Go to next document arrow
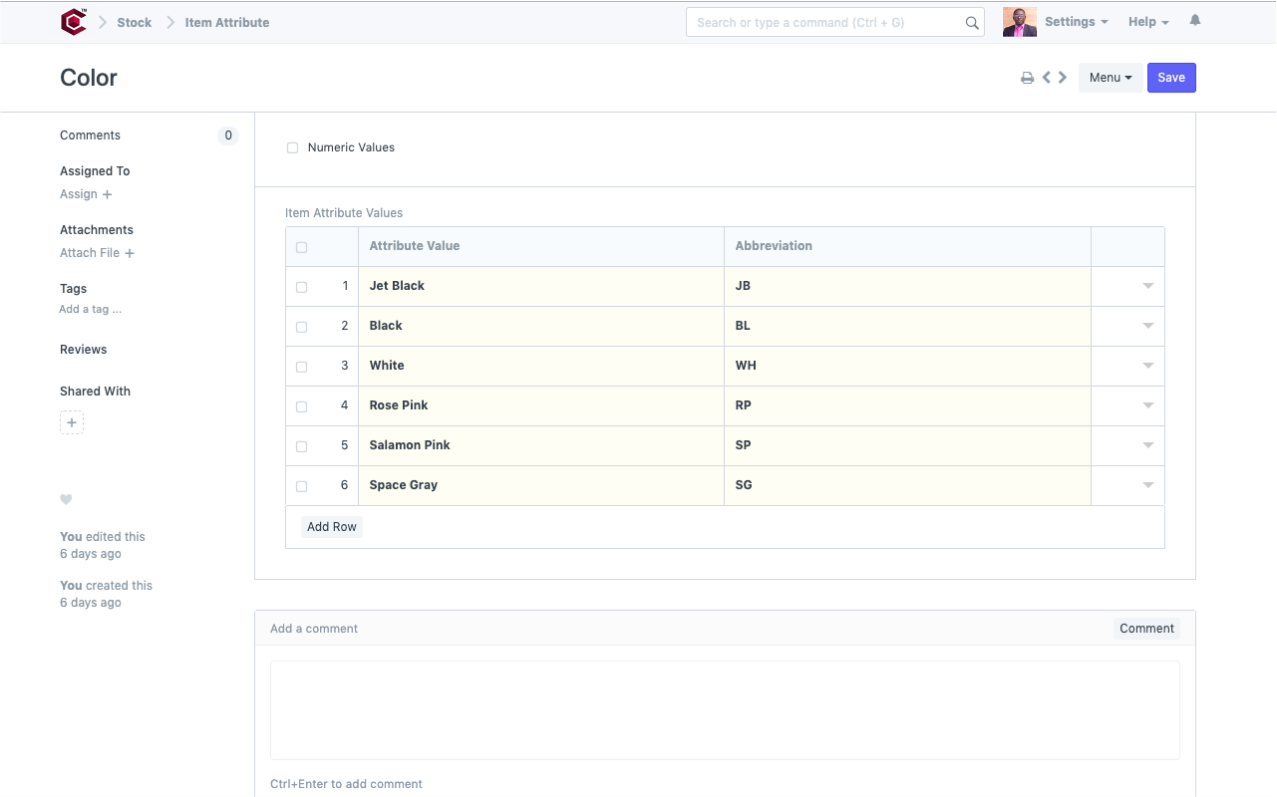Image resolution: width=1277 pixels, height=797 pixels. [x=1062, y=77]
